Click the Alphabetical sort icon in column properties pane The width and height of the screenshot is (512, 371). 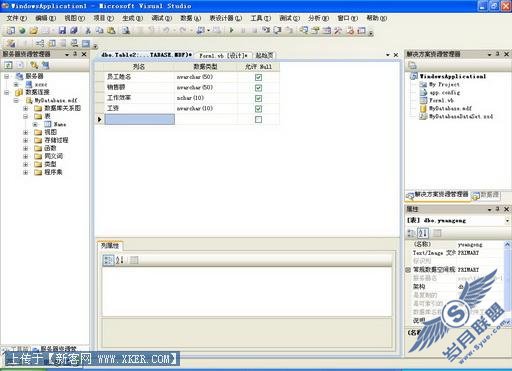(120, 260)
